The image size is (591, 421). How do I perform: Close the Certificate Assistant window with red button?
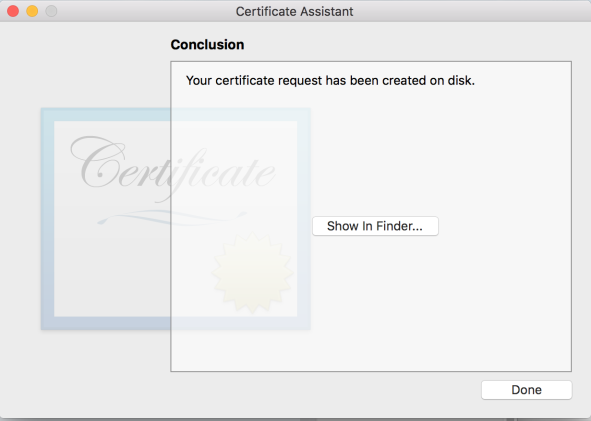coord(13,11)
